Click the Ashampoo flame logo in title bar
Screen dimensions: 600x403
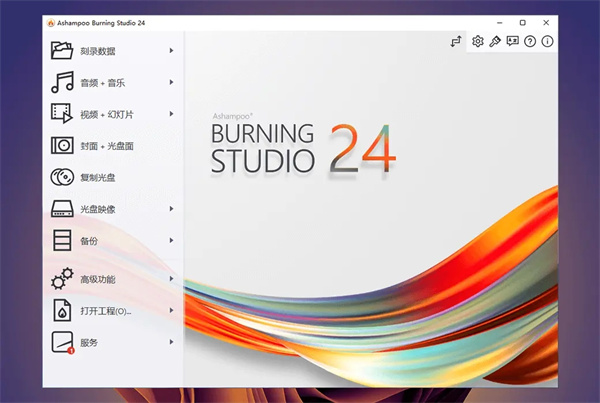coord(51,23)
